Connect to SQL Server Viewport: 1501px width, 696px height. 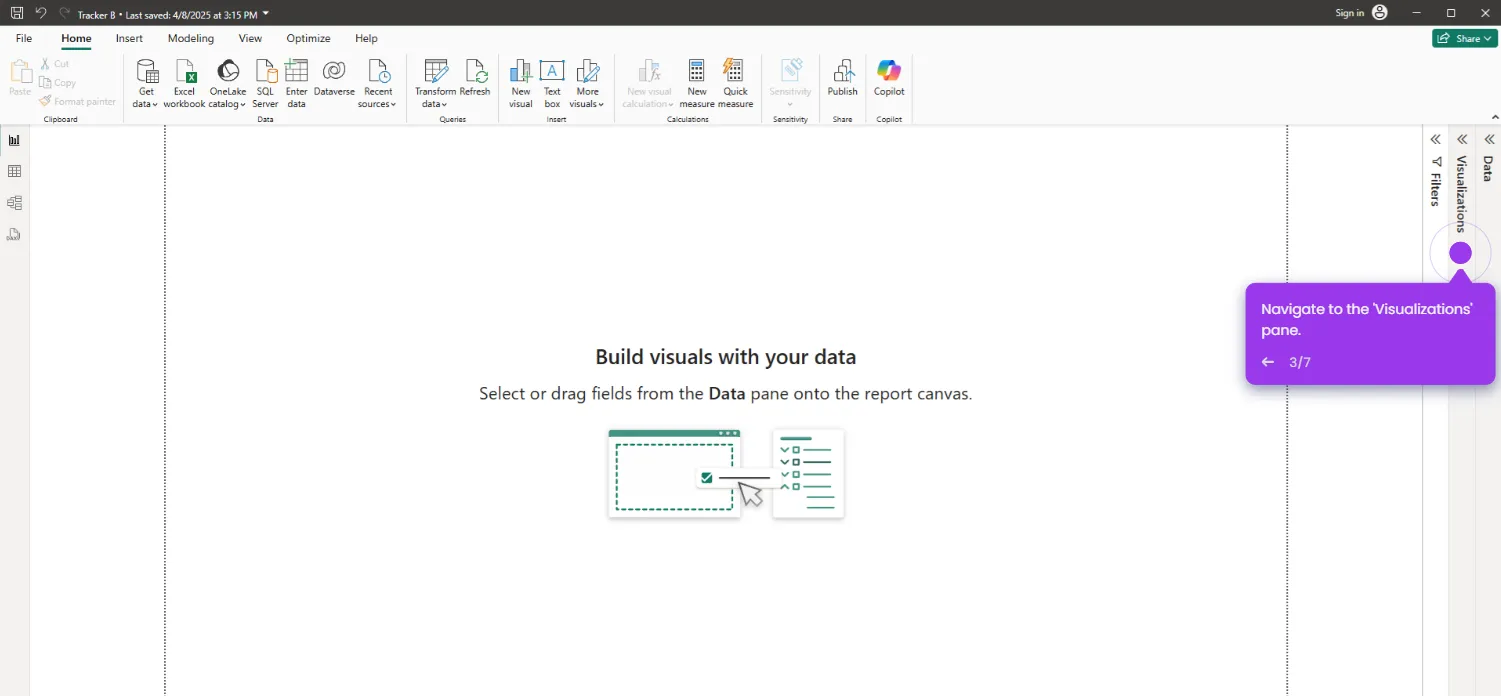click(x=265, y=84)
